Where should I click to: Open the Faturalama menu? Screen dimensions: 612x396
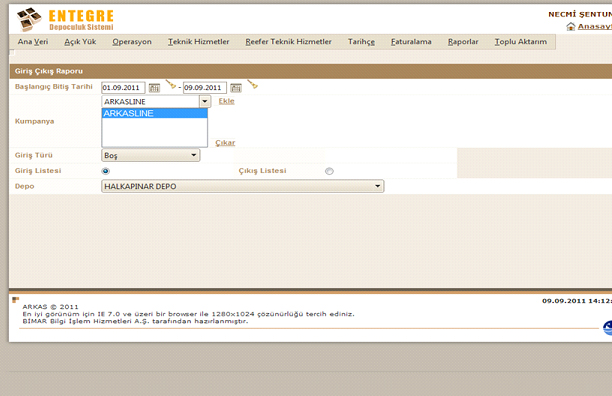click(411, 42)
